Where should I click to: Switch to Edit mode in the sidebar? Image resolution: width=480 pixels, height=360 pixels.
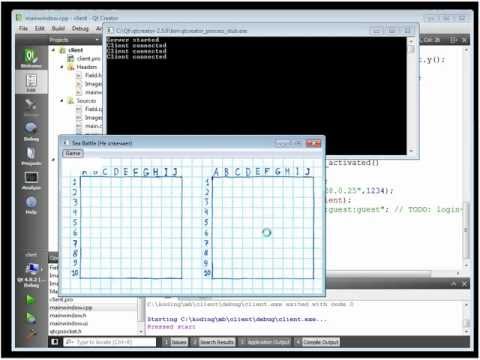point(31,82)
